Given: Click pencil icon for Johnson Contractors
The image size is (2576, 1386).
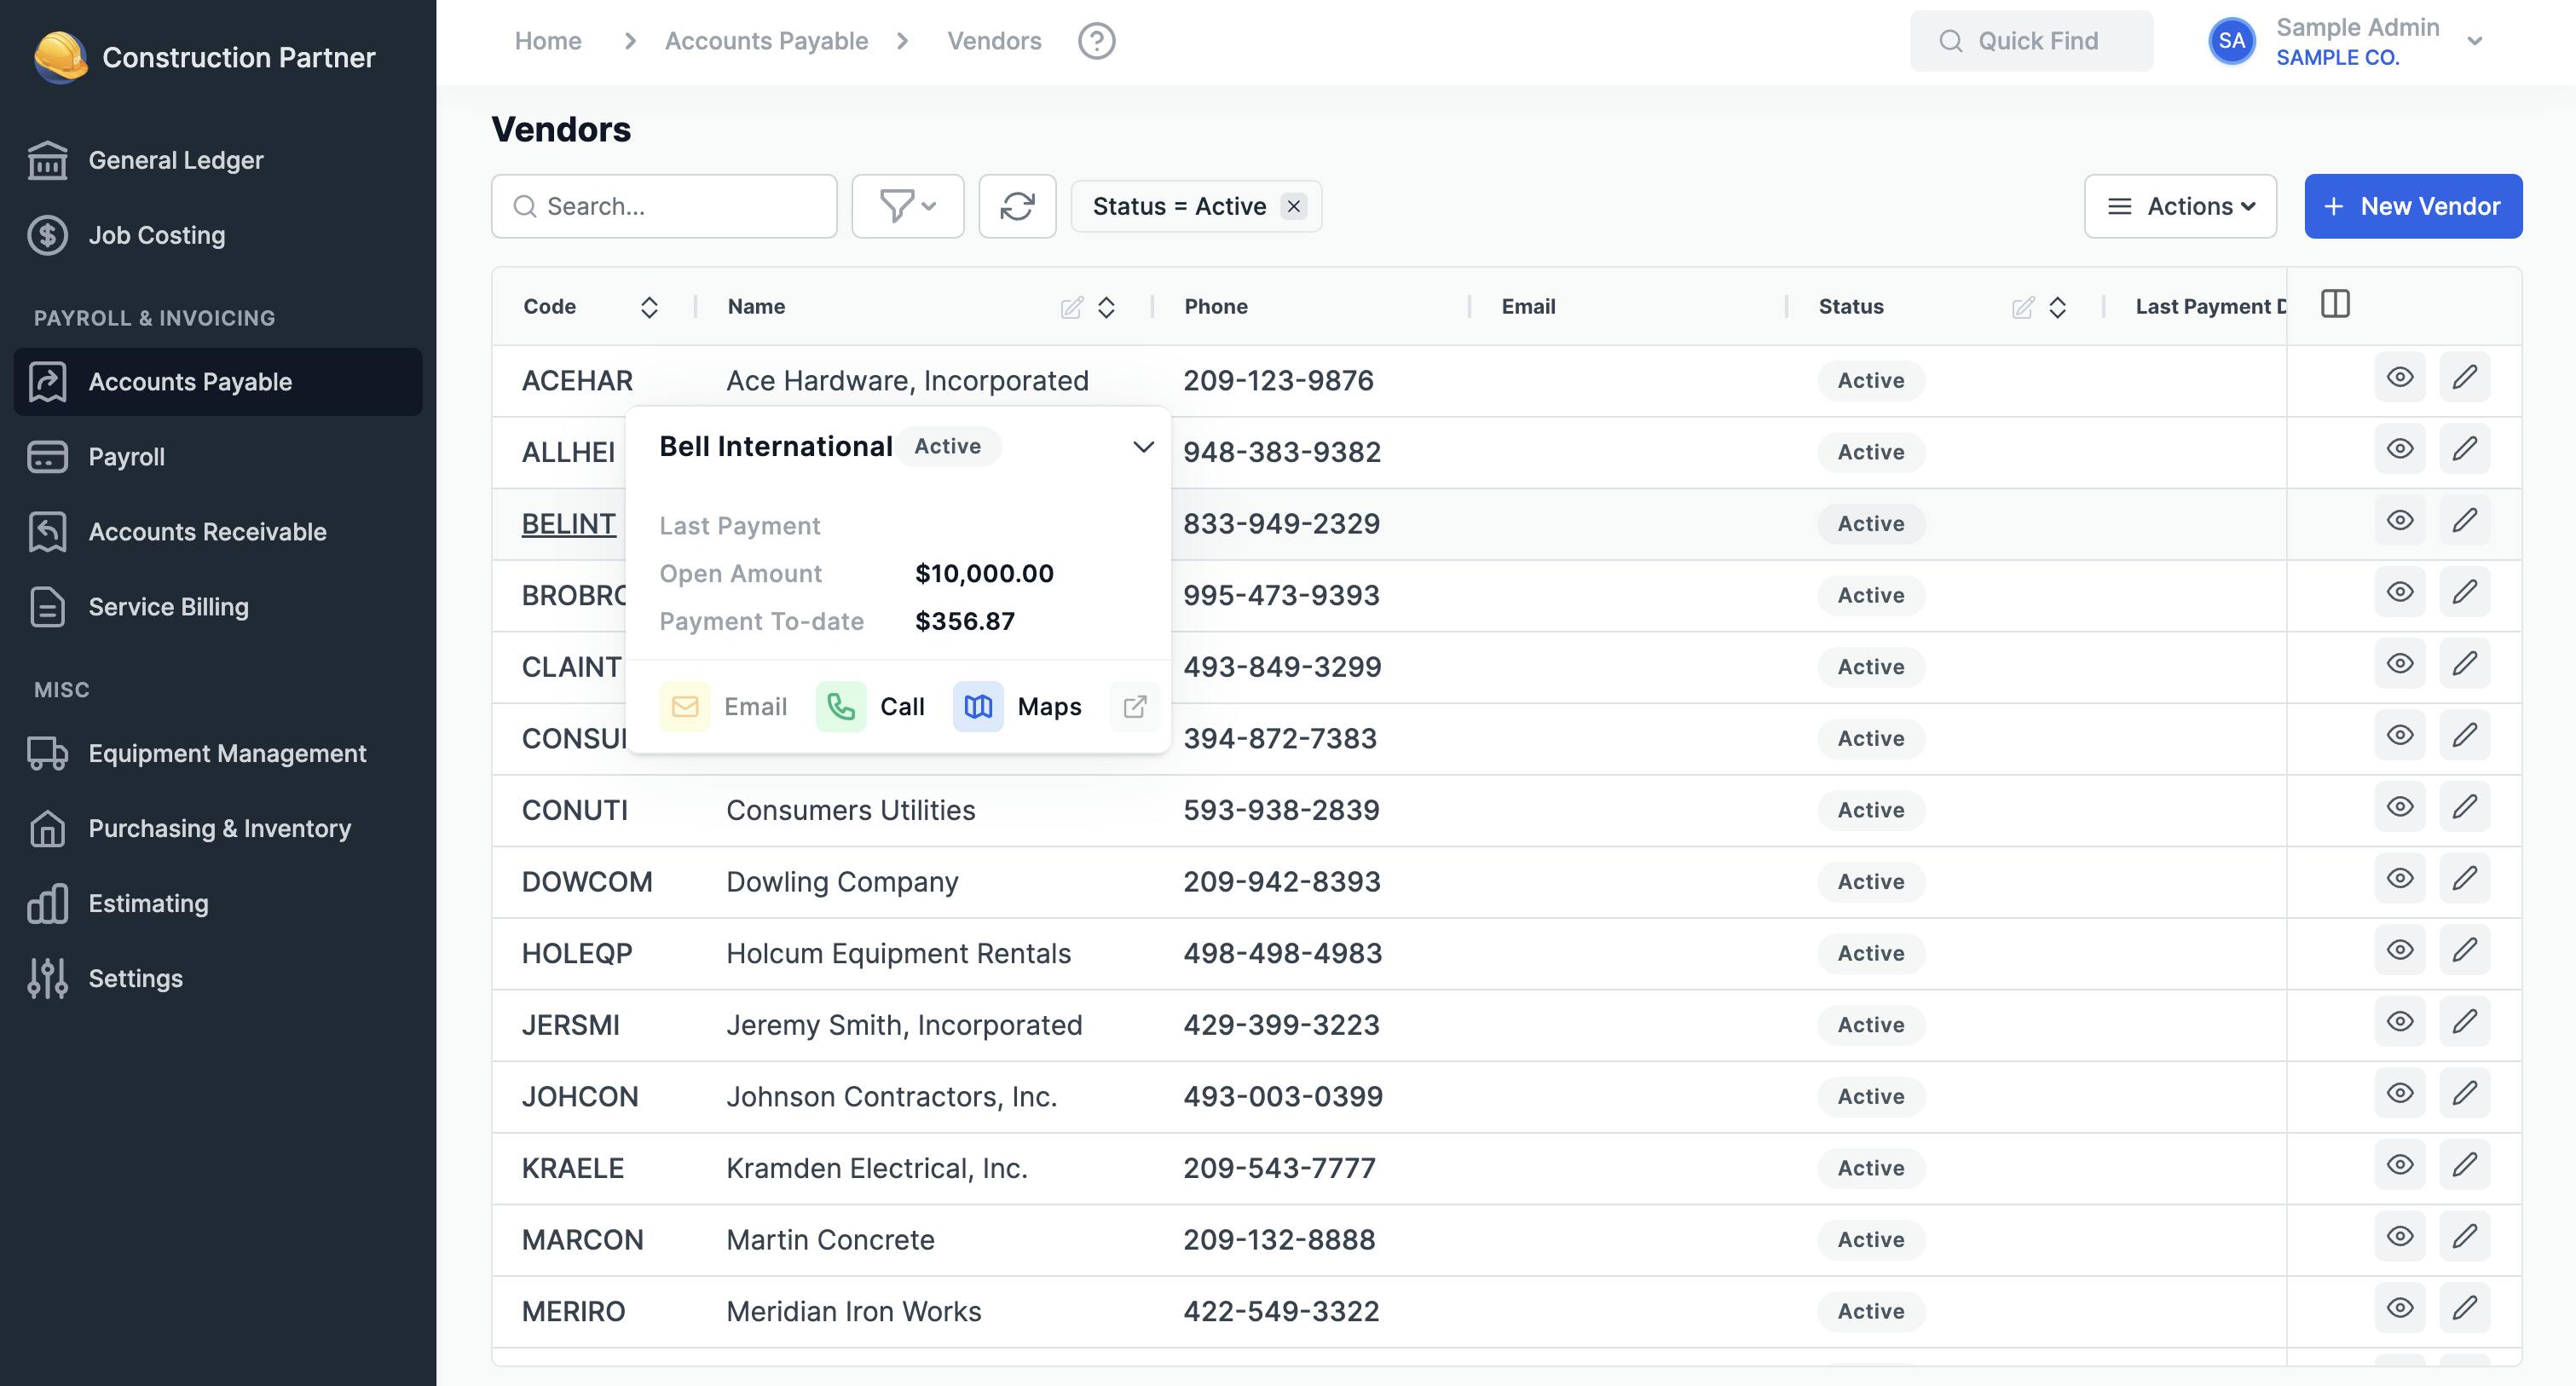Looking at the screenshot, I should click(2464, 1093).
